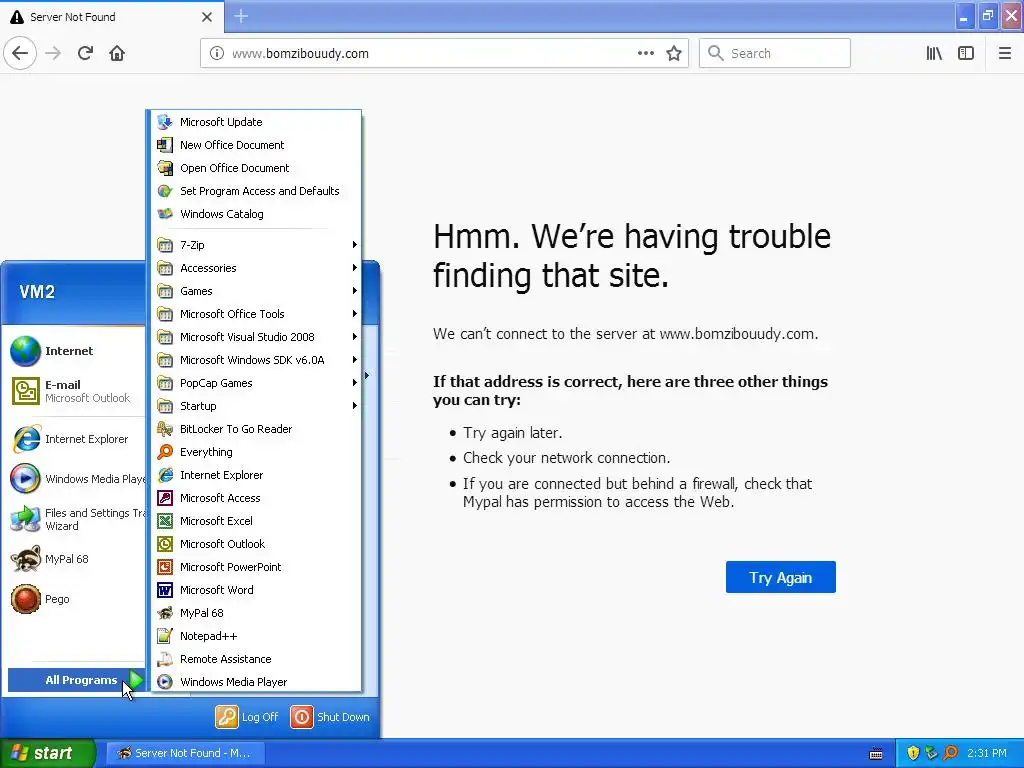Viewport: 1024px width, 768px height.
Task: Open page actions three-dot menu in address bar
Action: (645, 53)
